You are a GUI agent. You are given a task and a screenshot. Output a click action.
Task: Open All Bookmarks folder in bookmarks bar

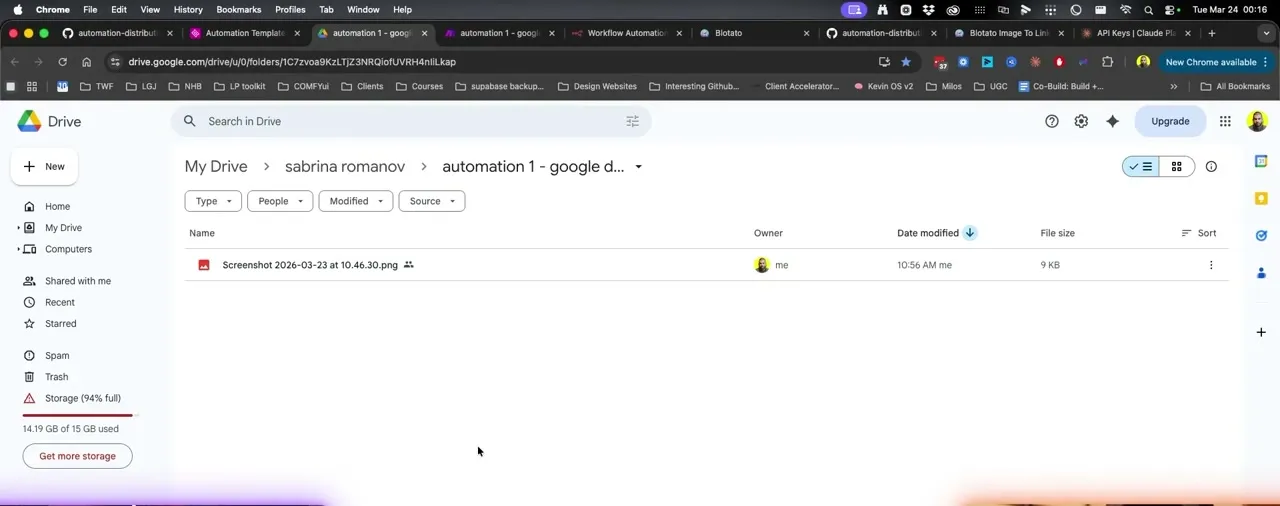(1234, 86)
